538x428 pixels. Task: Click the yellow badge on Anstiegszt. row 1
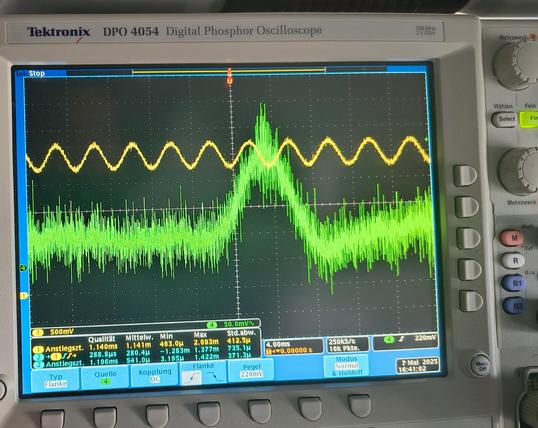pos(38,349)
